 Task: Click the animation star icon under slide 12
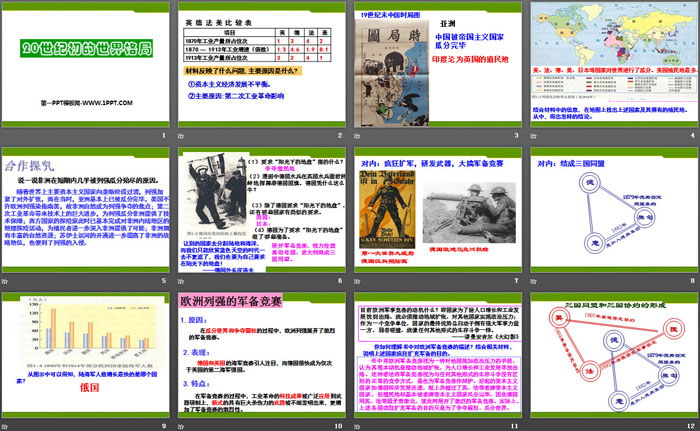pos(533,427)
